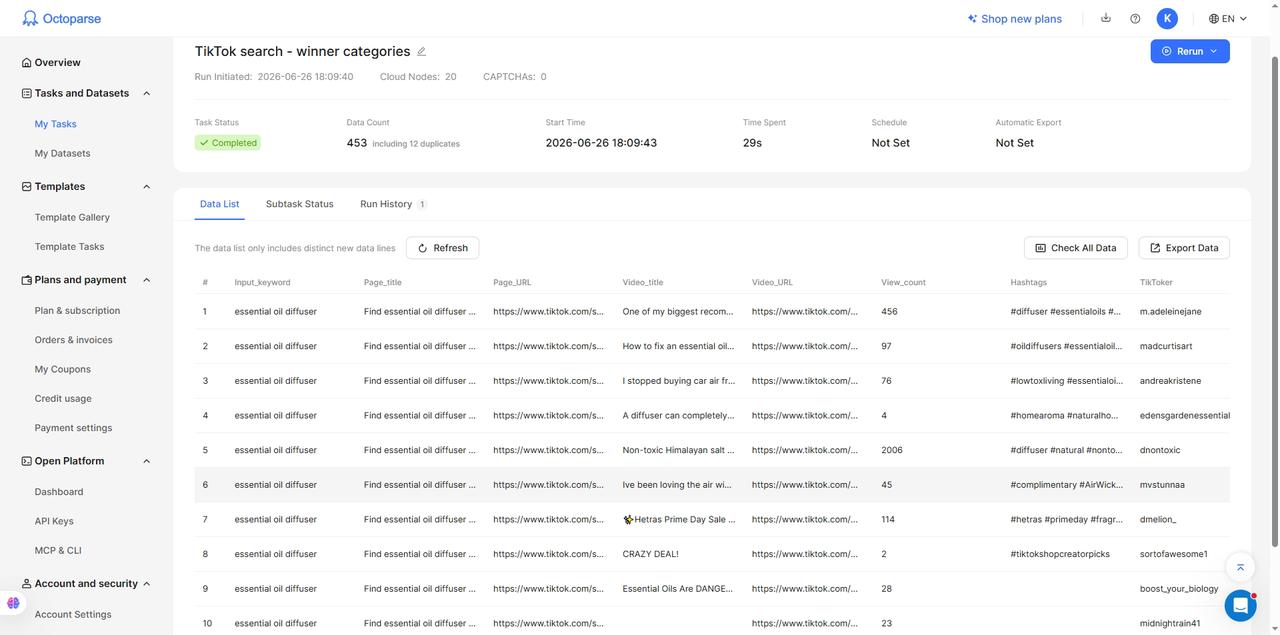Open Credit usage

click(x=63, y=398)
